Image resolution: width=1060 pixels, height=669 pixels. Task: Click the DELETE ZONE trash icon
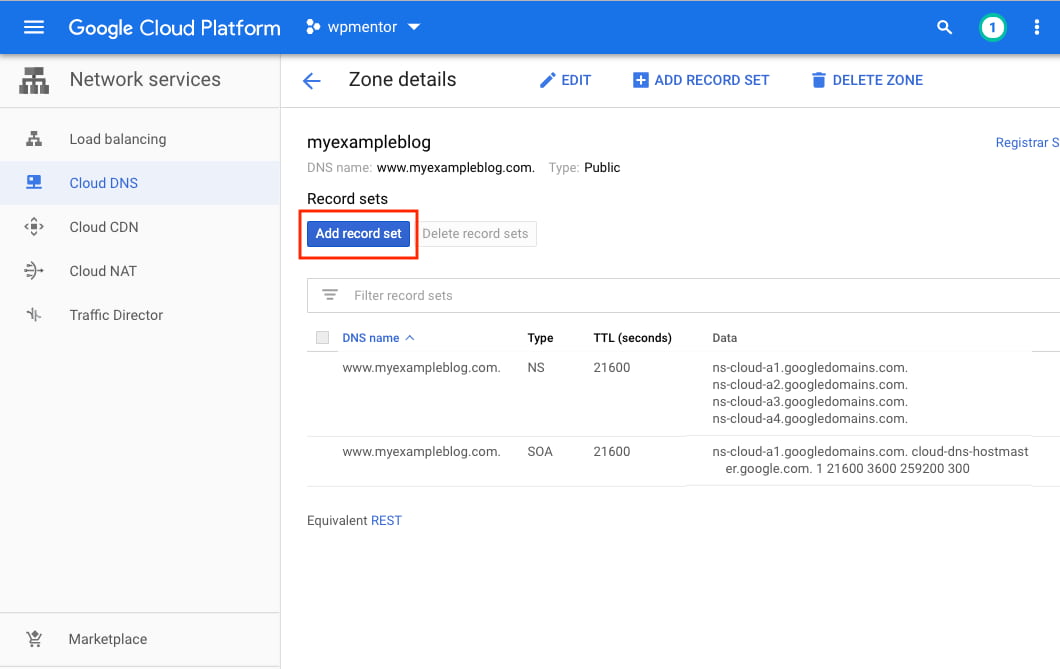819,80
